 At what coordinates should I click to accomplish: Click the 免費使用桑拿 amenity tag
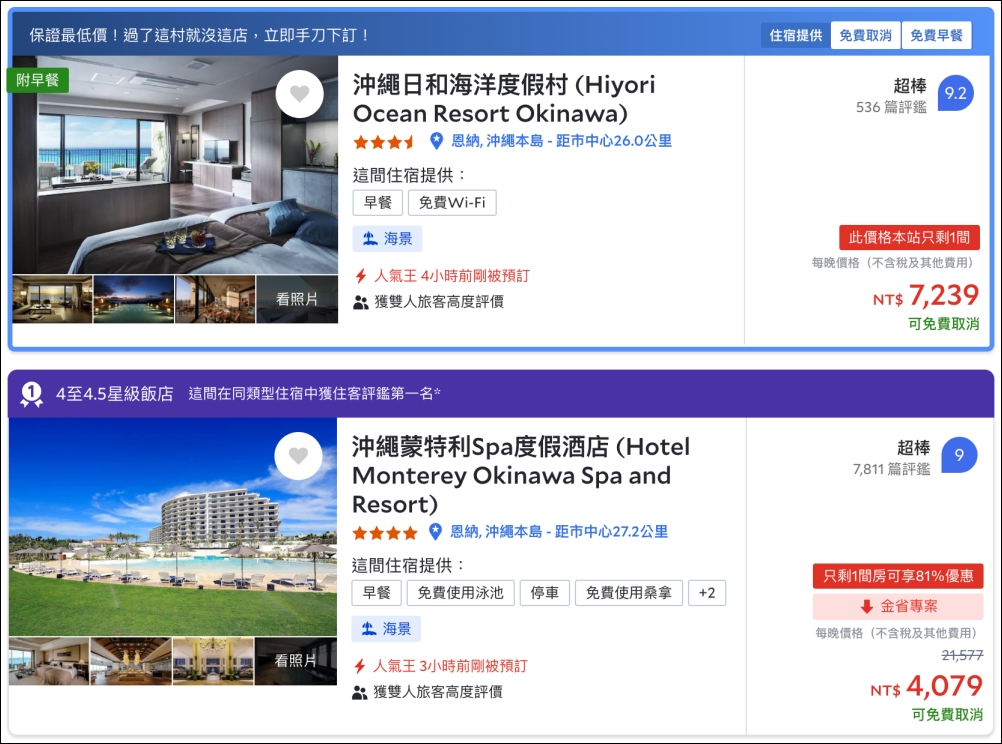tap(629, 593)
